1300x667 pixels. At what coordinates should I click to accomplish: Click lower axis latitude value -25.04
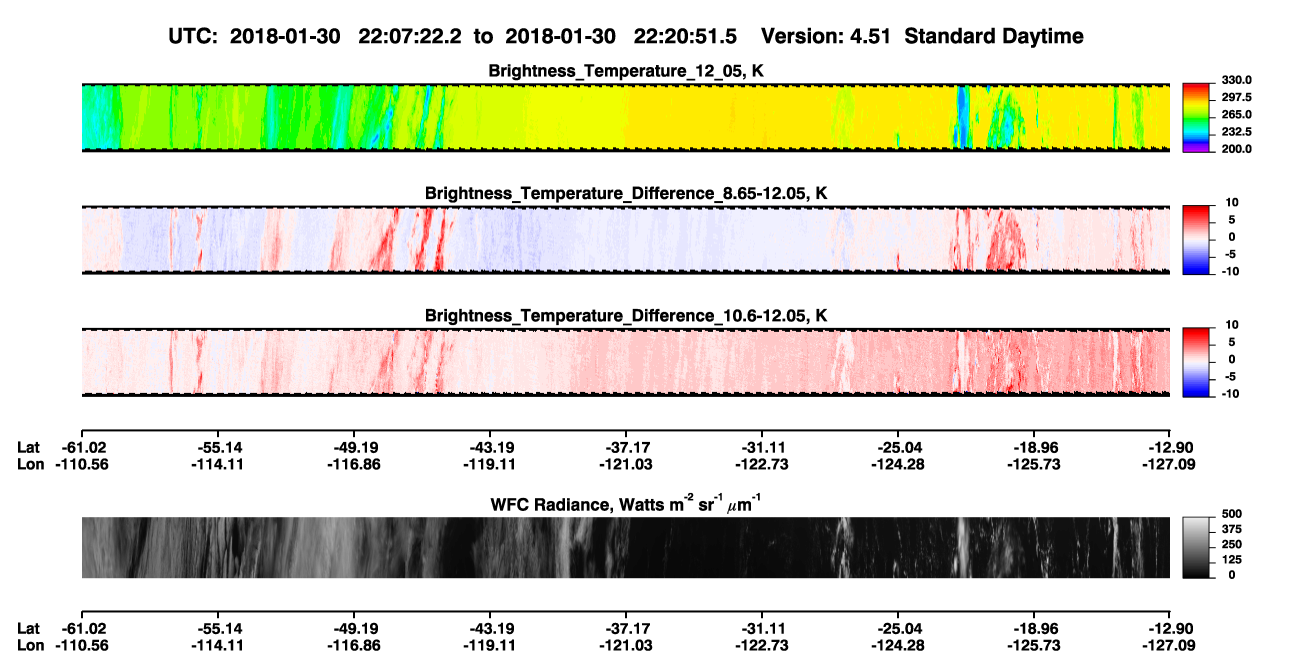tap(898, 628)
